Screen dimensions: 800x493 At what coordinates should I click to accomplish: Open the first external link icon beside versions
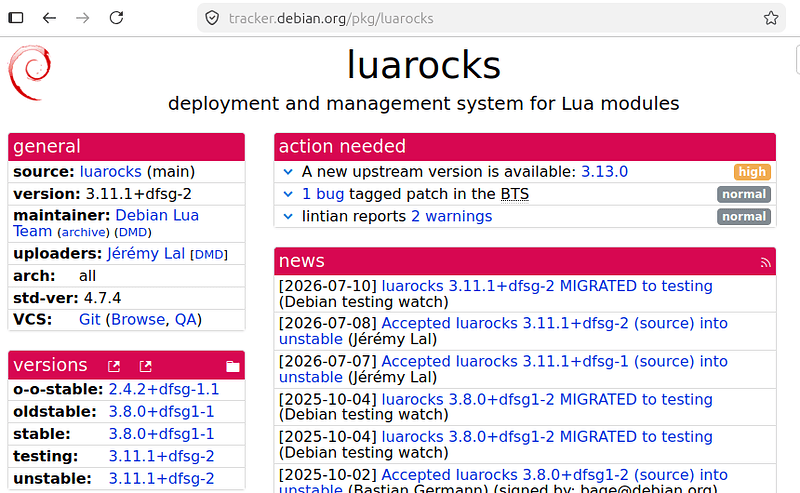click(114, 366)
